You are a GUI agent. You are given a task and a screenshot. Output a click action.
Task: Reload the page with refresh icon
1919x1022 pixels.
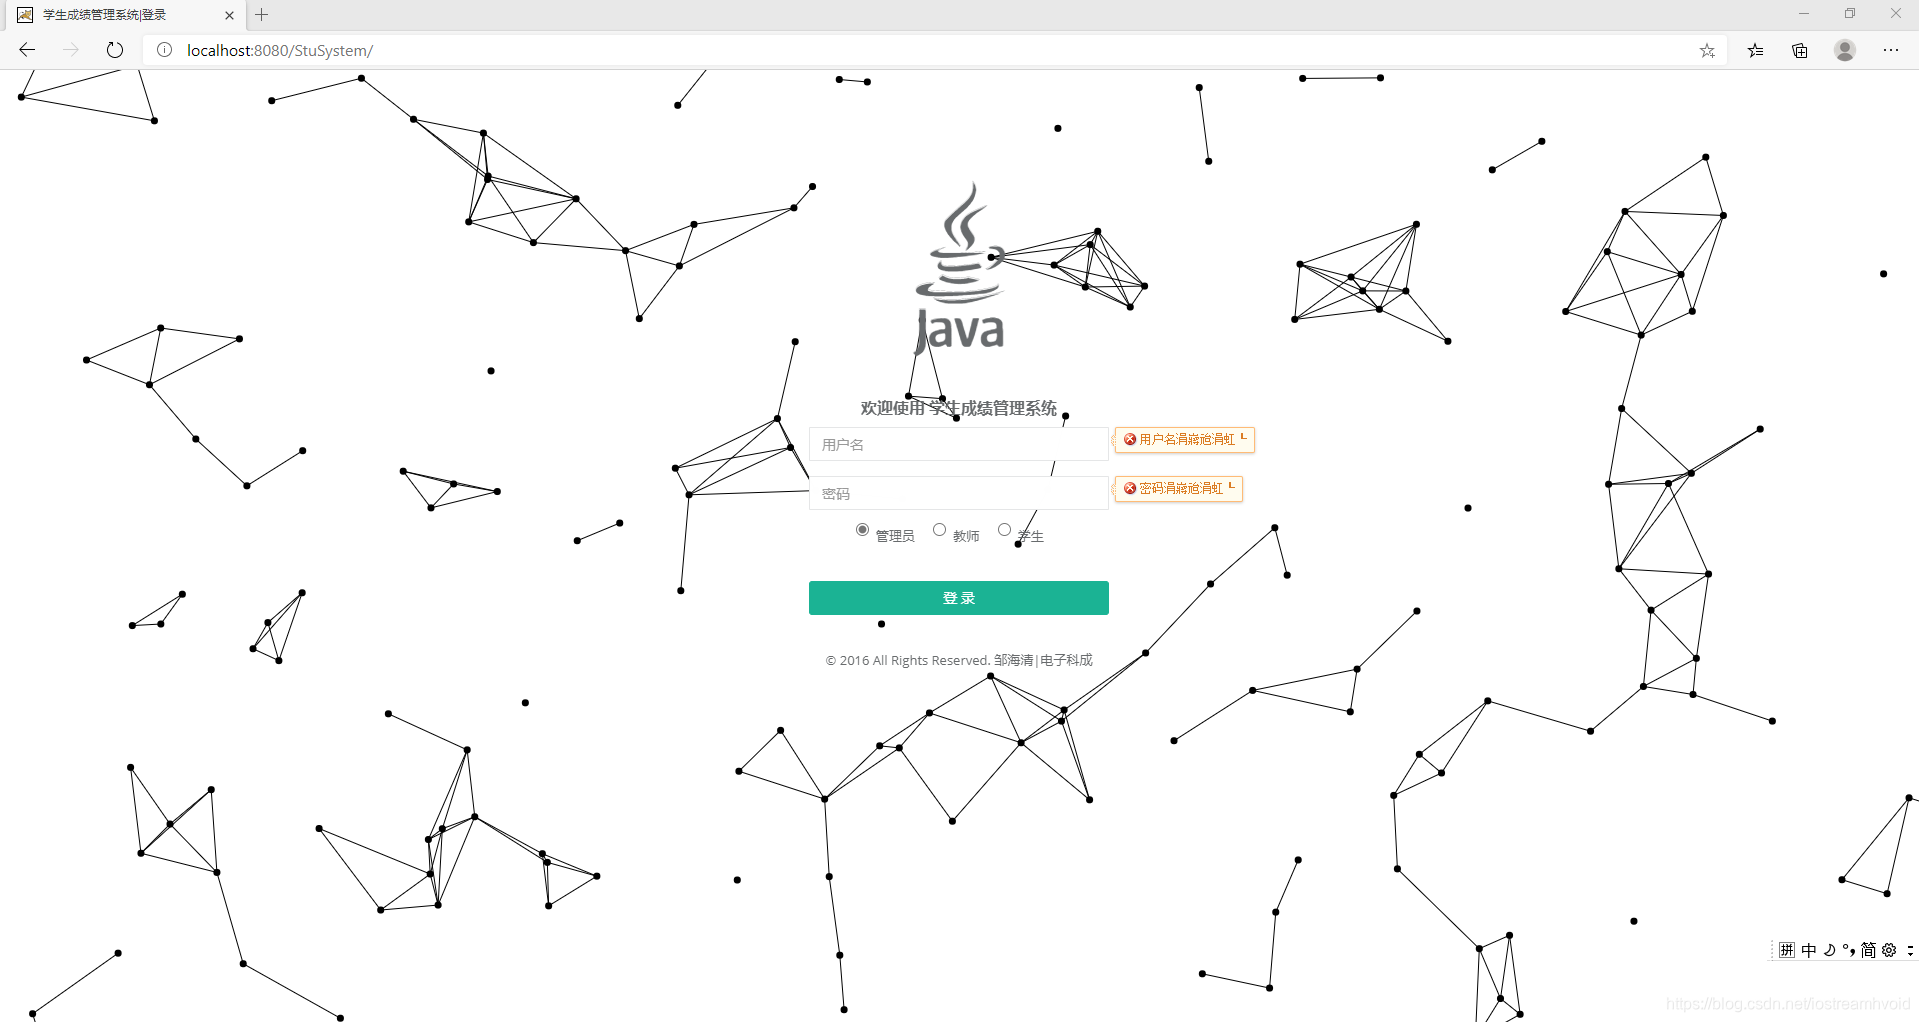click(x=115, y=50)
